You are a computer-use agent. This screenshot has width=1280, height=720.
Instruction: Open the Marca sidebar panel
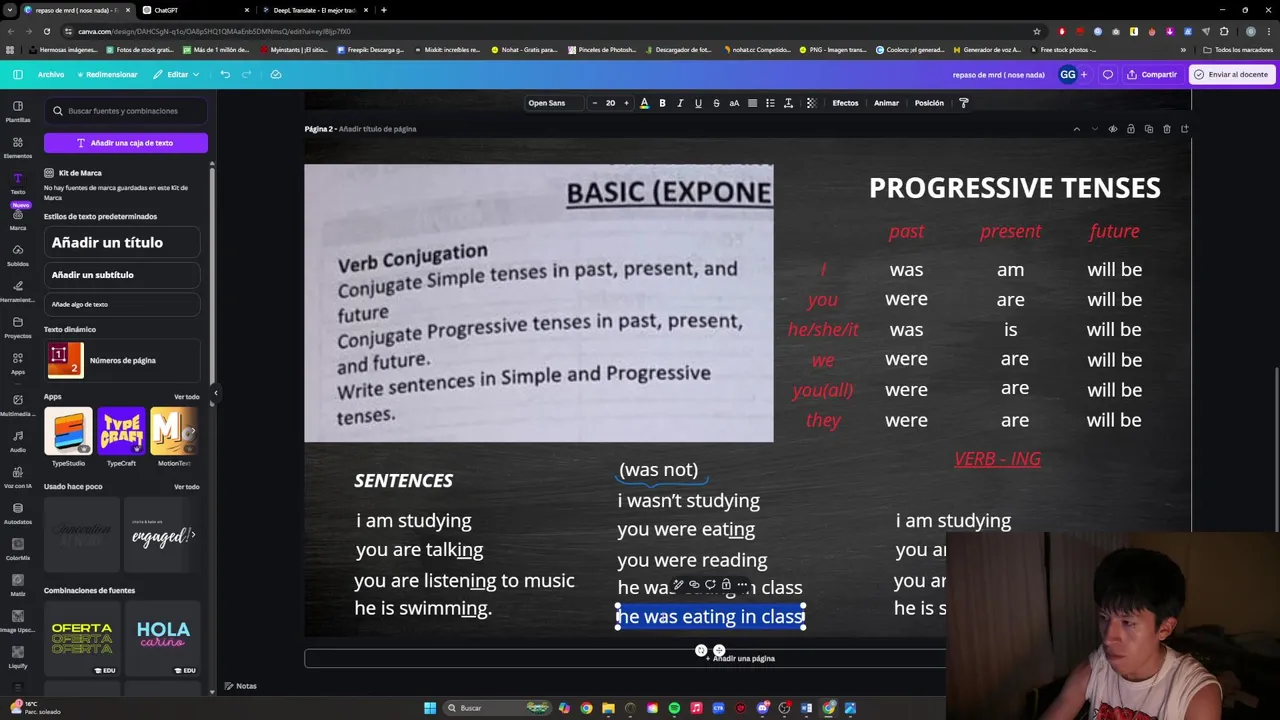tap(18, 219)
